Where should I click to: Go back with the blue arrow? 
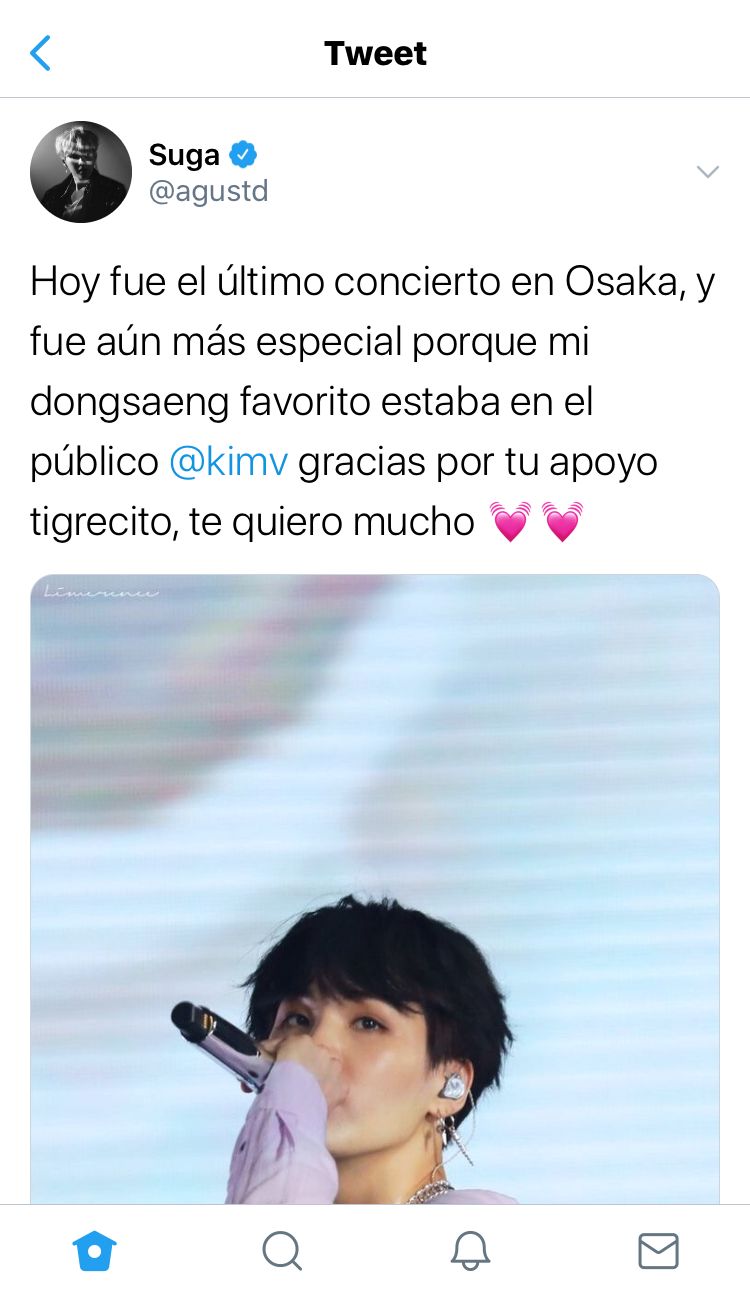point(40,53)
